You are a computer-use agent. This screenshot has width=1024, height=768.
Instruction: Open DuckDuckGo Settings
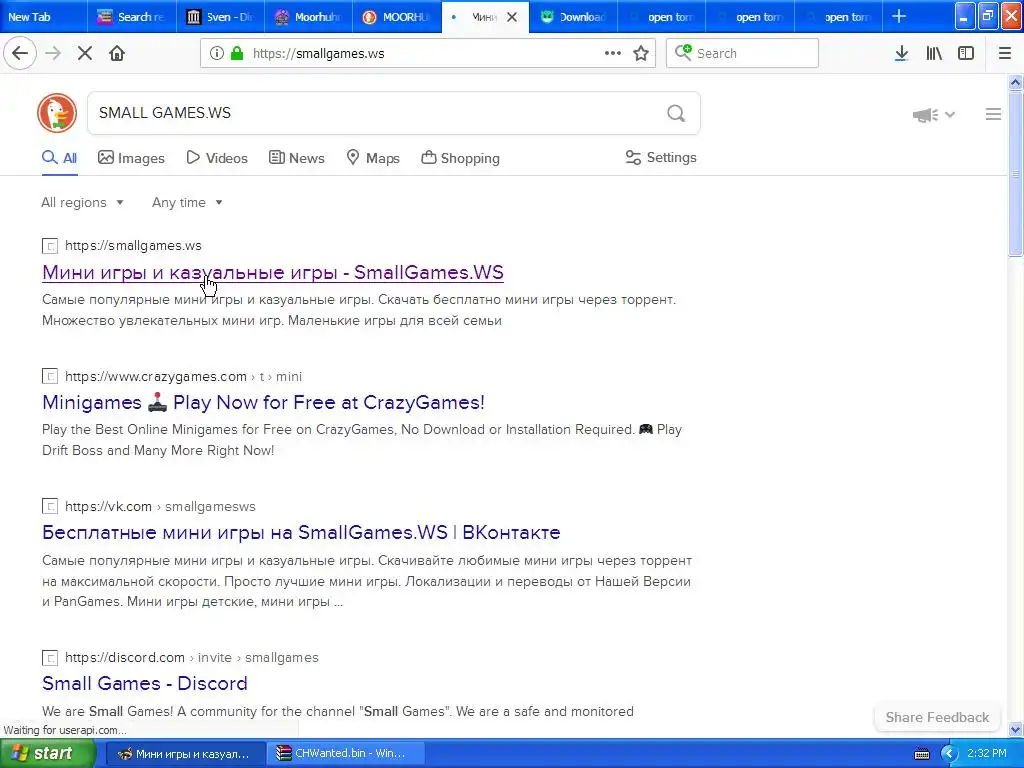click(661, 157)
